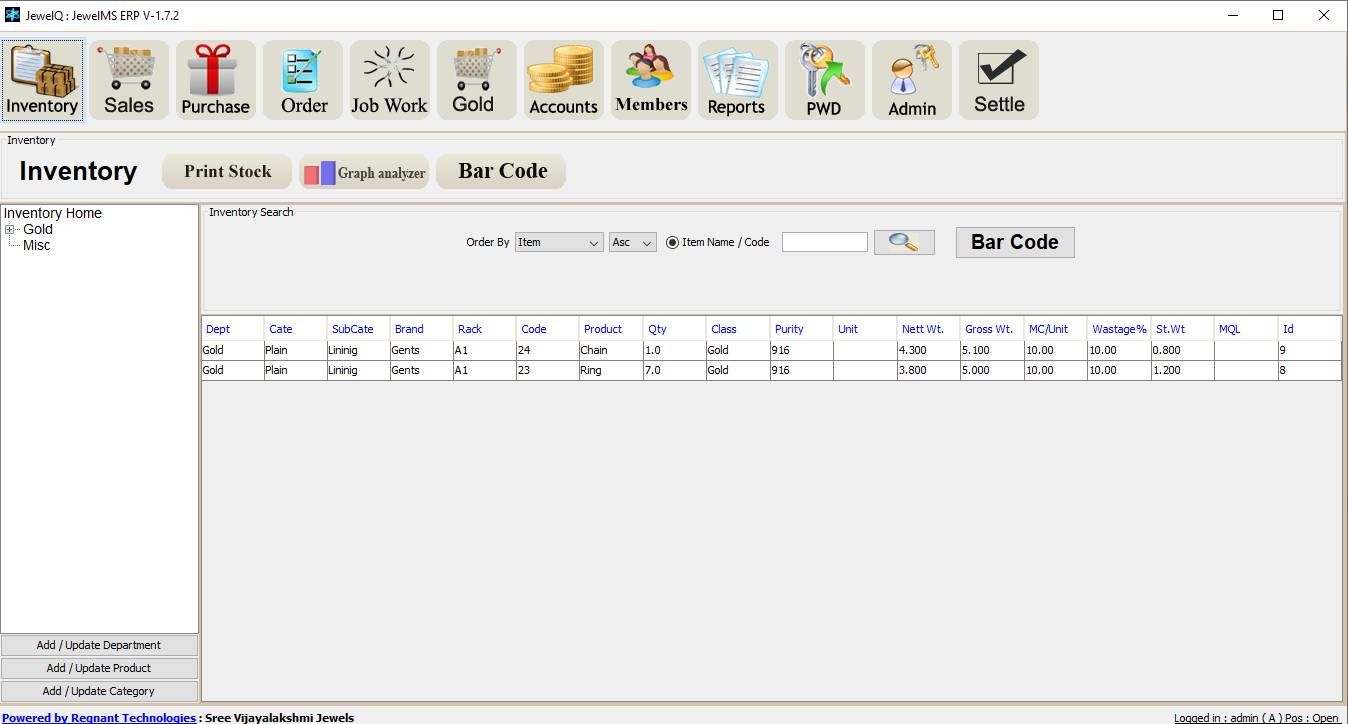Viewport: 1348px width, 724px height.
Task: Click the Item Name / Code search field
Action: (x=824, y=242)
